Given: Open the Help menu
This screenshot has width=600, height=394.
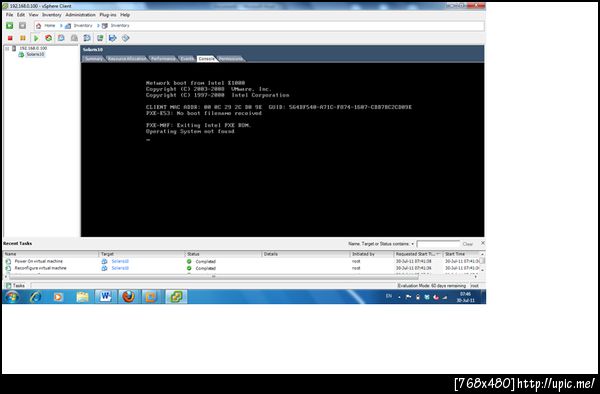Looking at the screenshot, I should [x=125, y=15].
